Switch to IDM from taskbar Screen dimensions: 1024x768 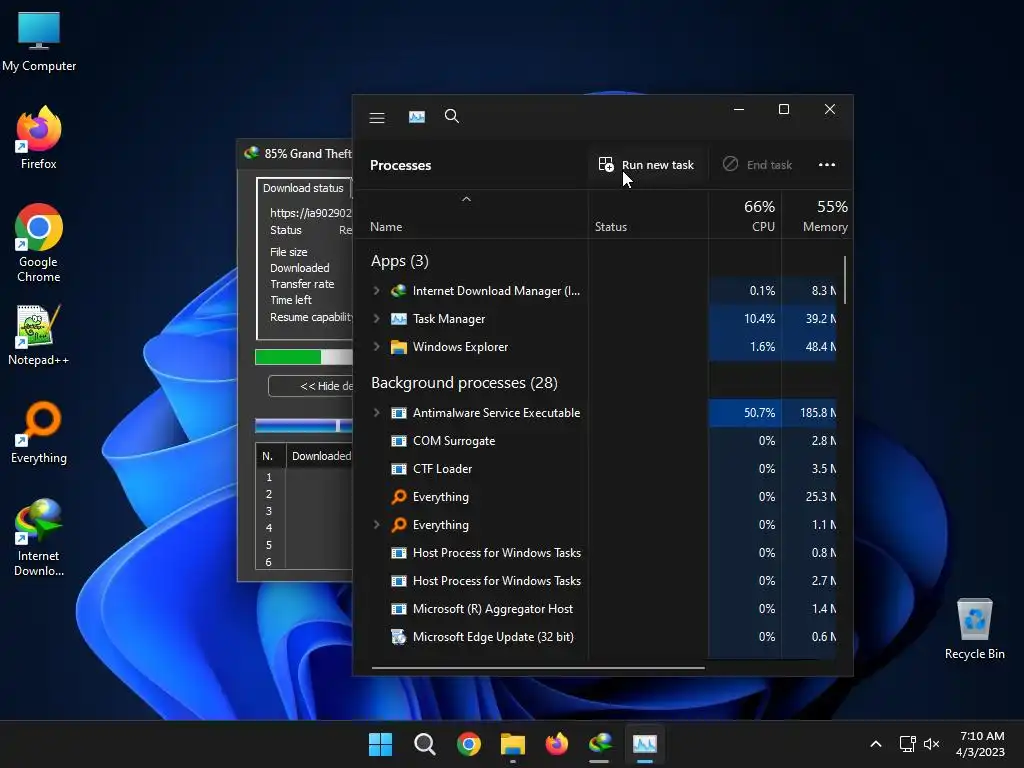coord(600,744)
